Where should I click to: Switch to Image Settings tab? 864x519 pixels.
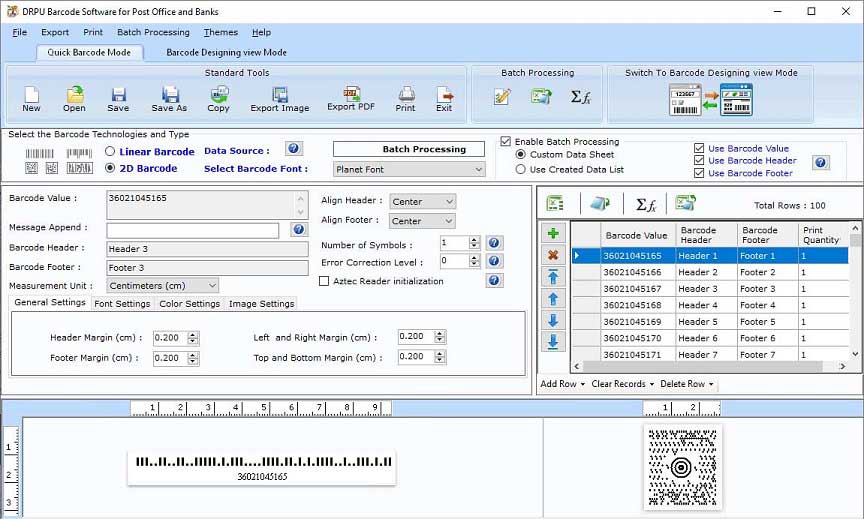pos(261,303)
